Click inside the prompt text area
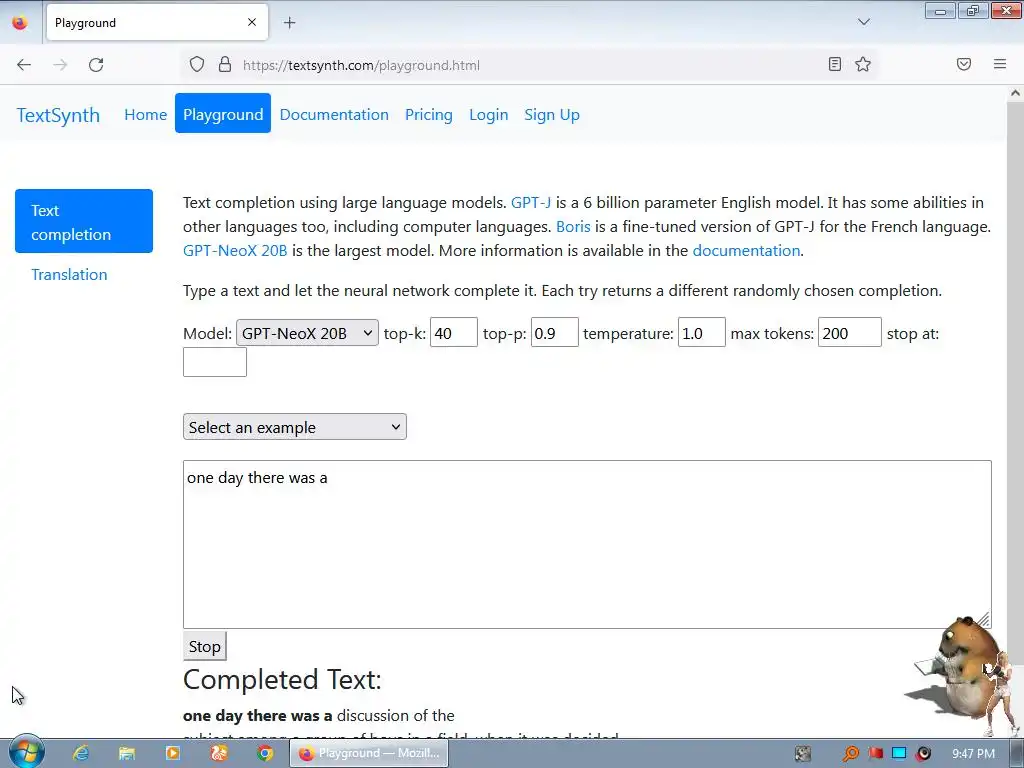Viewport: 1024px width, 768px height. (587, 545)
